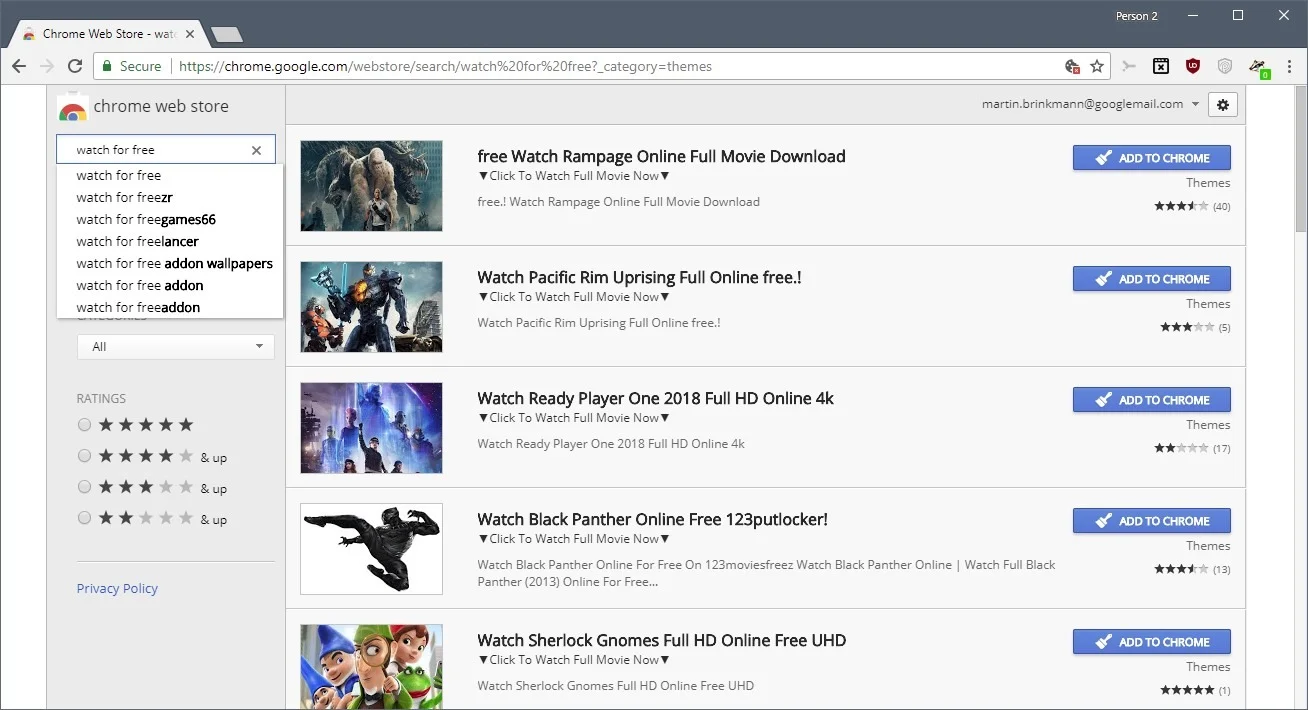Open the Sherlock Gnomes thumbnail

coord(371,667)
